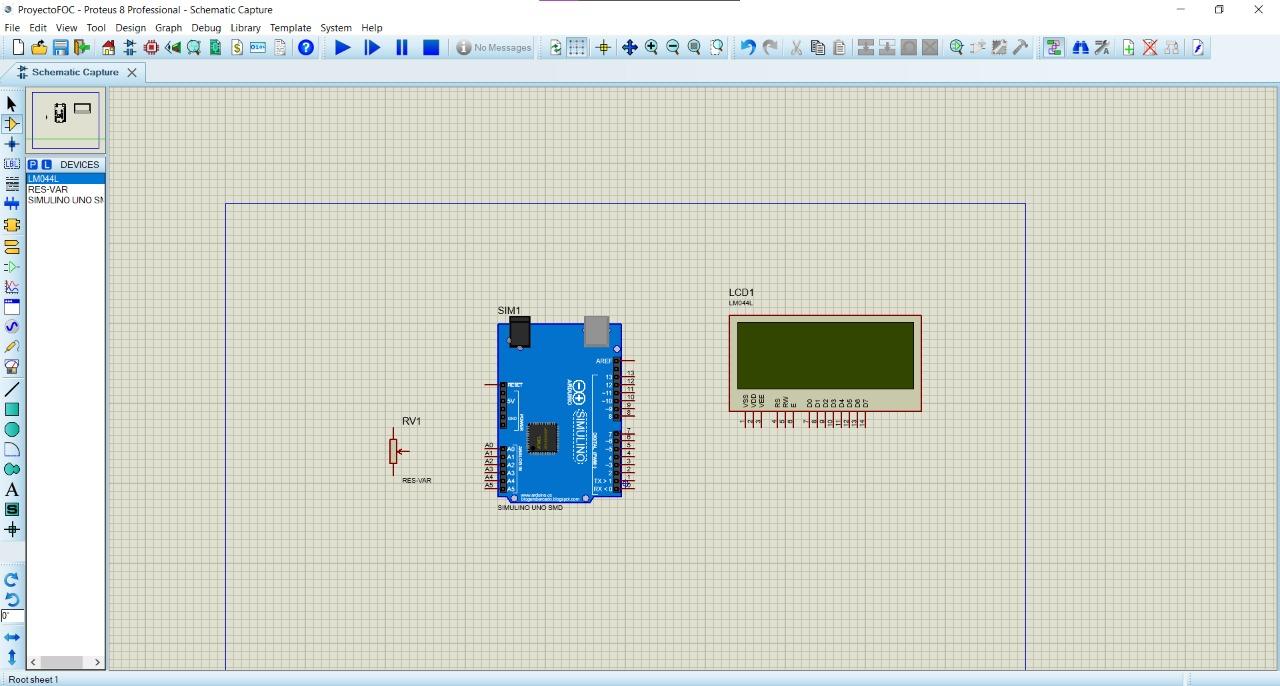1280x686 pixels.
Task: Open the System menu
Action: 336,28
